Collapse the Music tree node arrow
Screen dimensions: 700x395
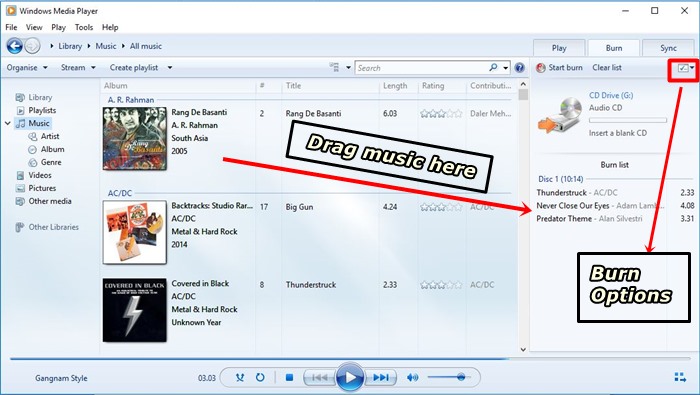pyautogui.click(x=8, y=123)
